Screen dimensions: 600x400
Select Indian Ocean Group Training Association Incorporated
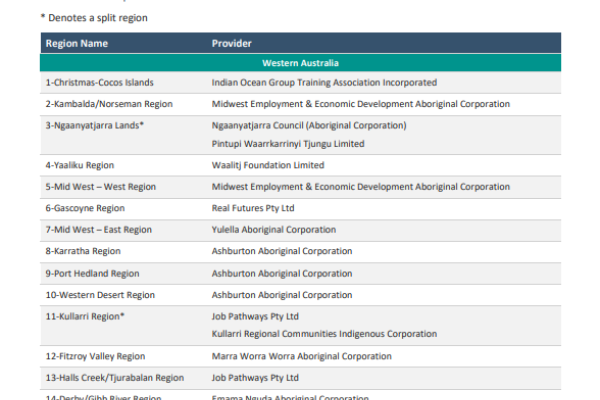(324, 82)
